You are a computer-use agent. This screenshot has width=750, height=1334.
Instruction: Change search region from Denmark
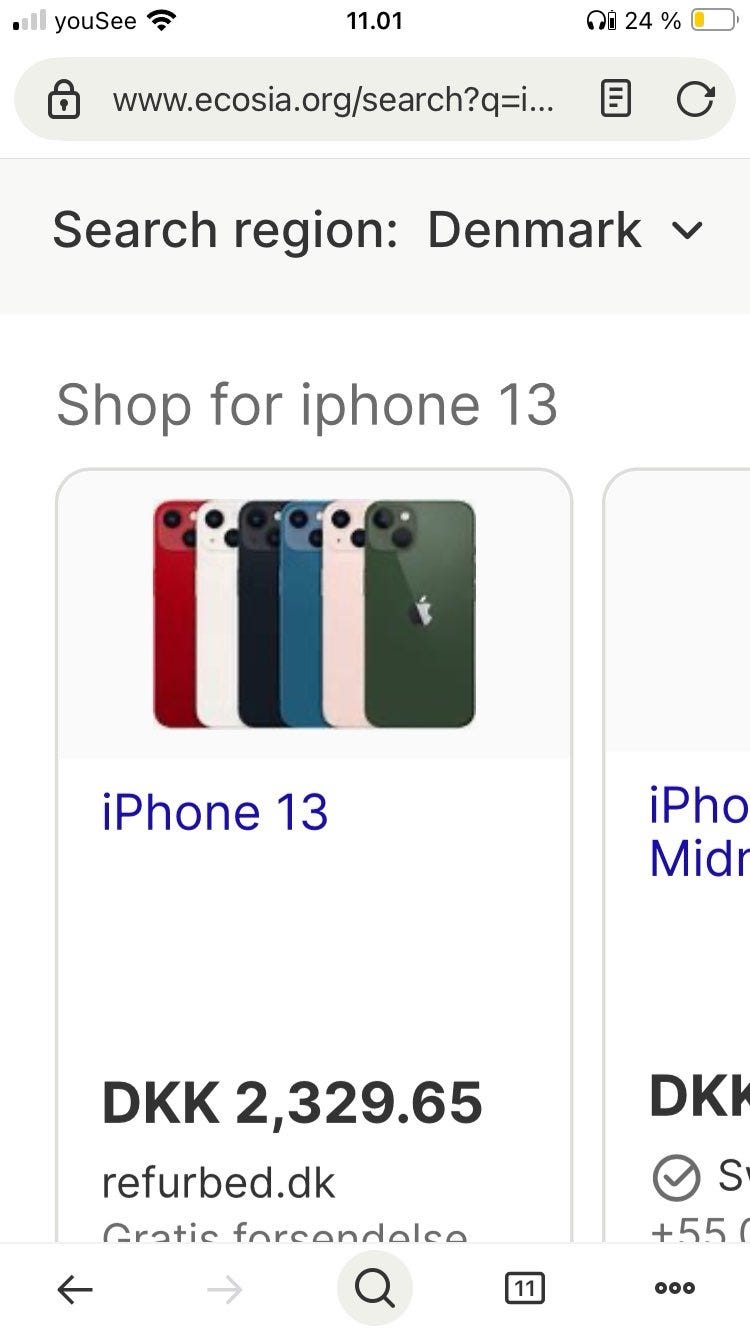coord(535,230)
